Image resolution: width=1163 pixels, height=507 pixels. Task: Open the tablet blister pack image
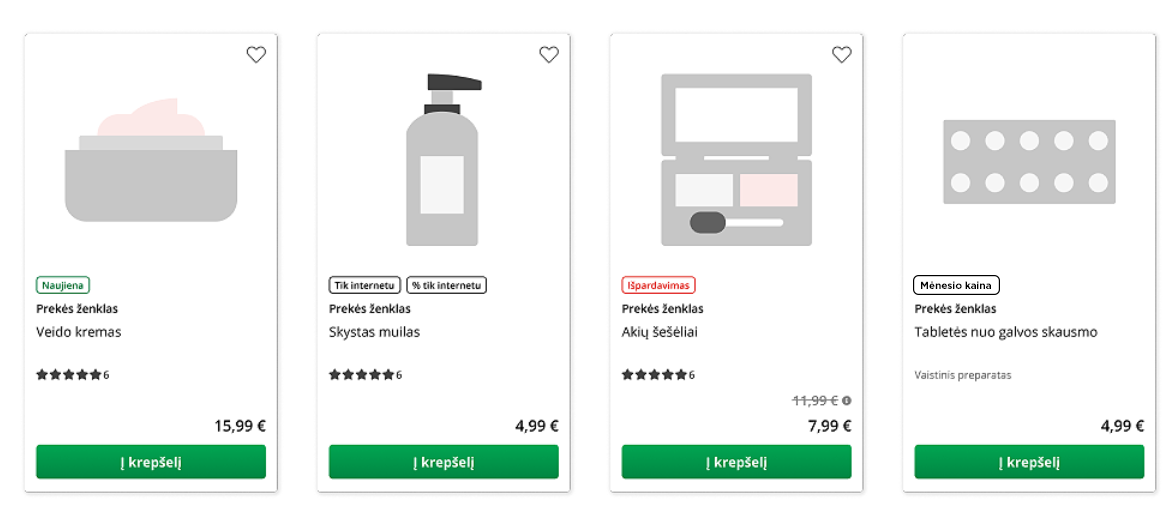tap(1029, 162)
